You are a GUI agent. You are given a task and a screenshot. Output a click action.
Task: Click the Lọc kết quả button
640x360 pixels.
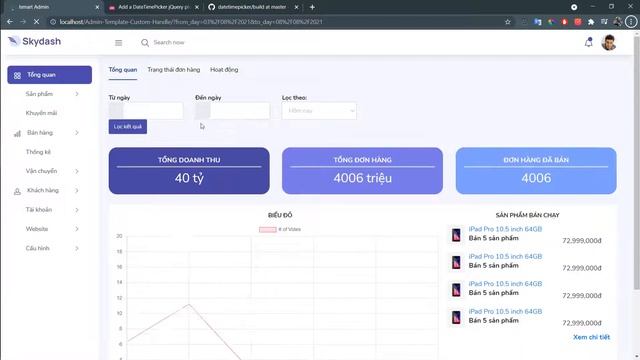pyautogui.click(x=128, y=127)
